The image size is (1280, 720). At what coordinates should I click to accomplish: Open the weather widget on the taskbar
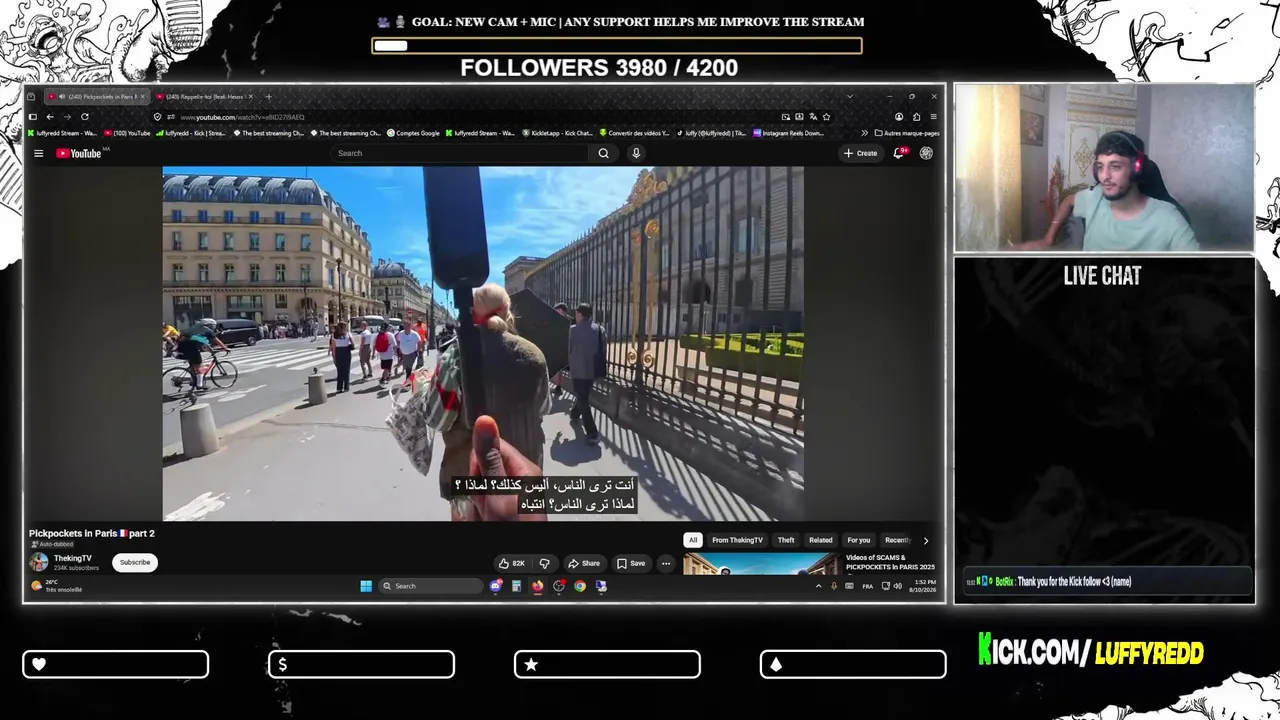pyautogui.click(x=57, y=586)
